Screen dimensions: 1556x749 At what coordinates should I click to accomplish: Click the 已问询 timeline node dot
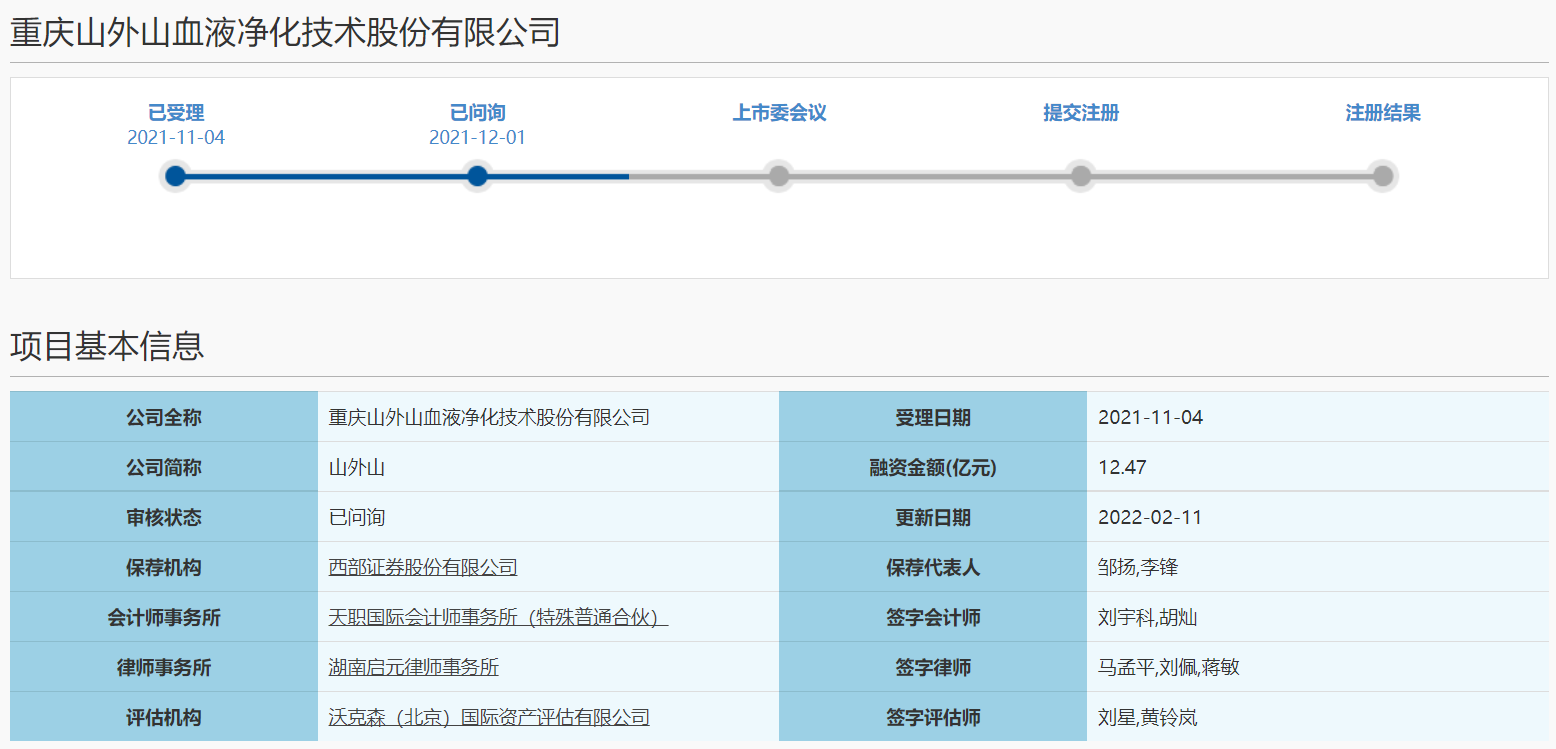coord(477,176)
